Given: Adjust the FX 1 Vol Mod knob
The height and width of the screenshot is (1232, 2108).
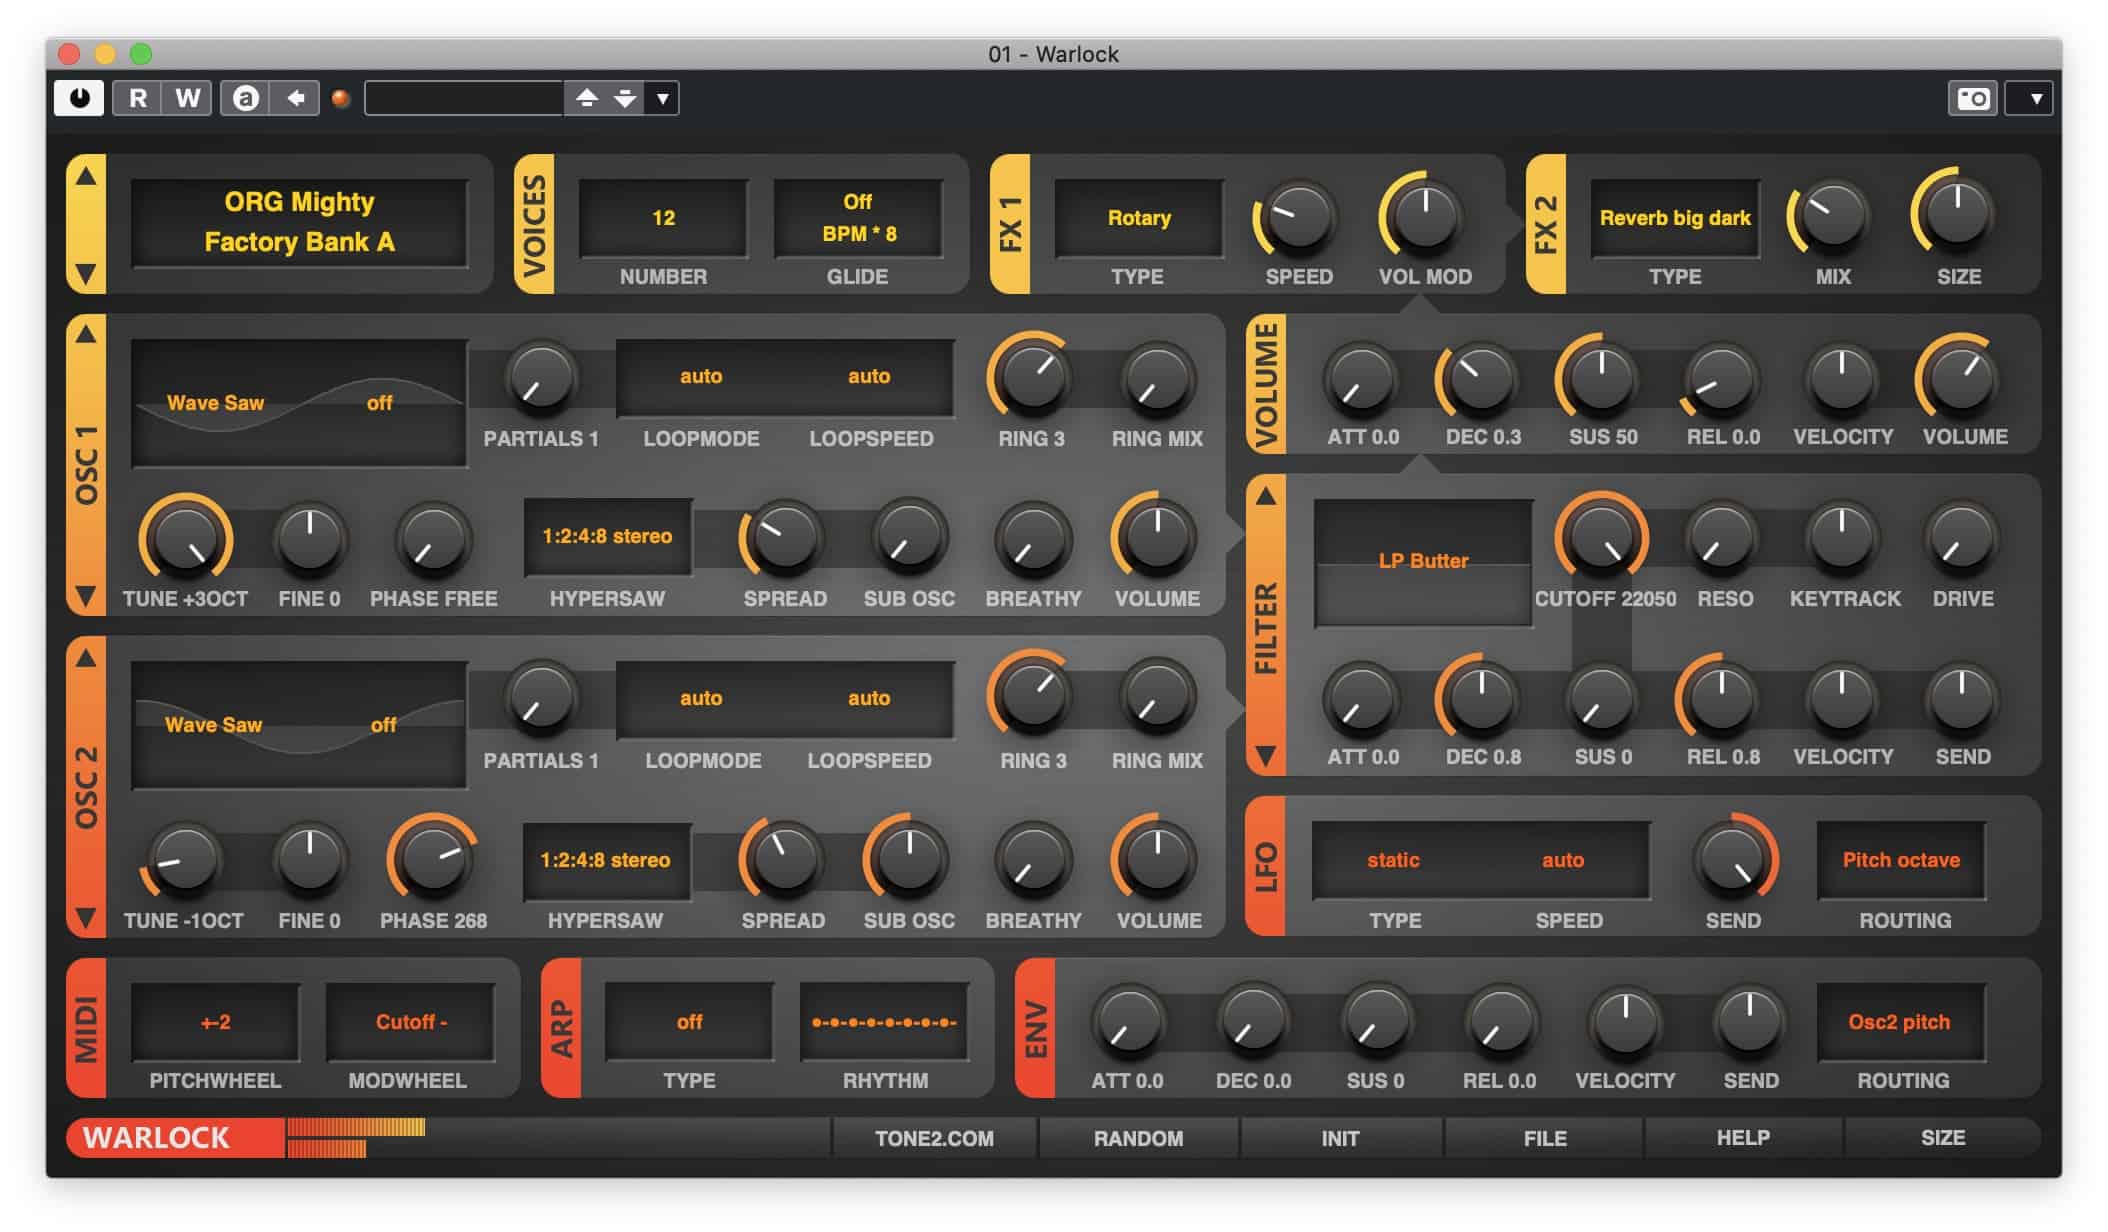Looking at the screenshot, I should (x=1424, y=215).
